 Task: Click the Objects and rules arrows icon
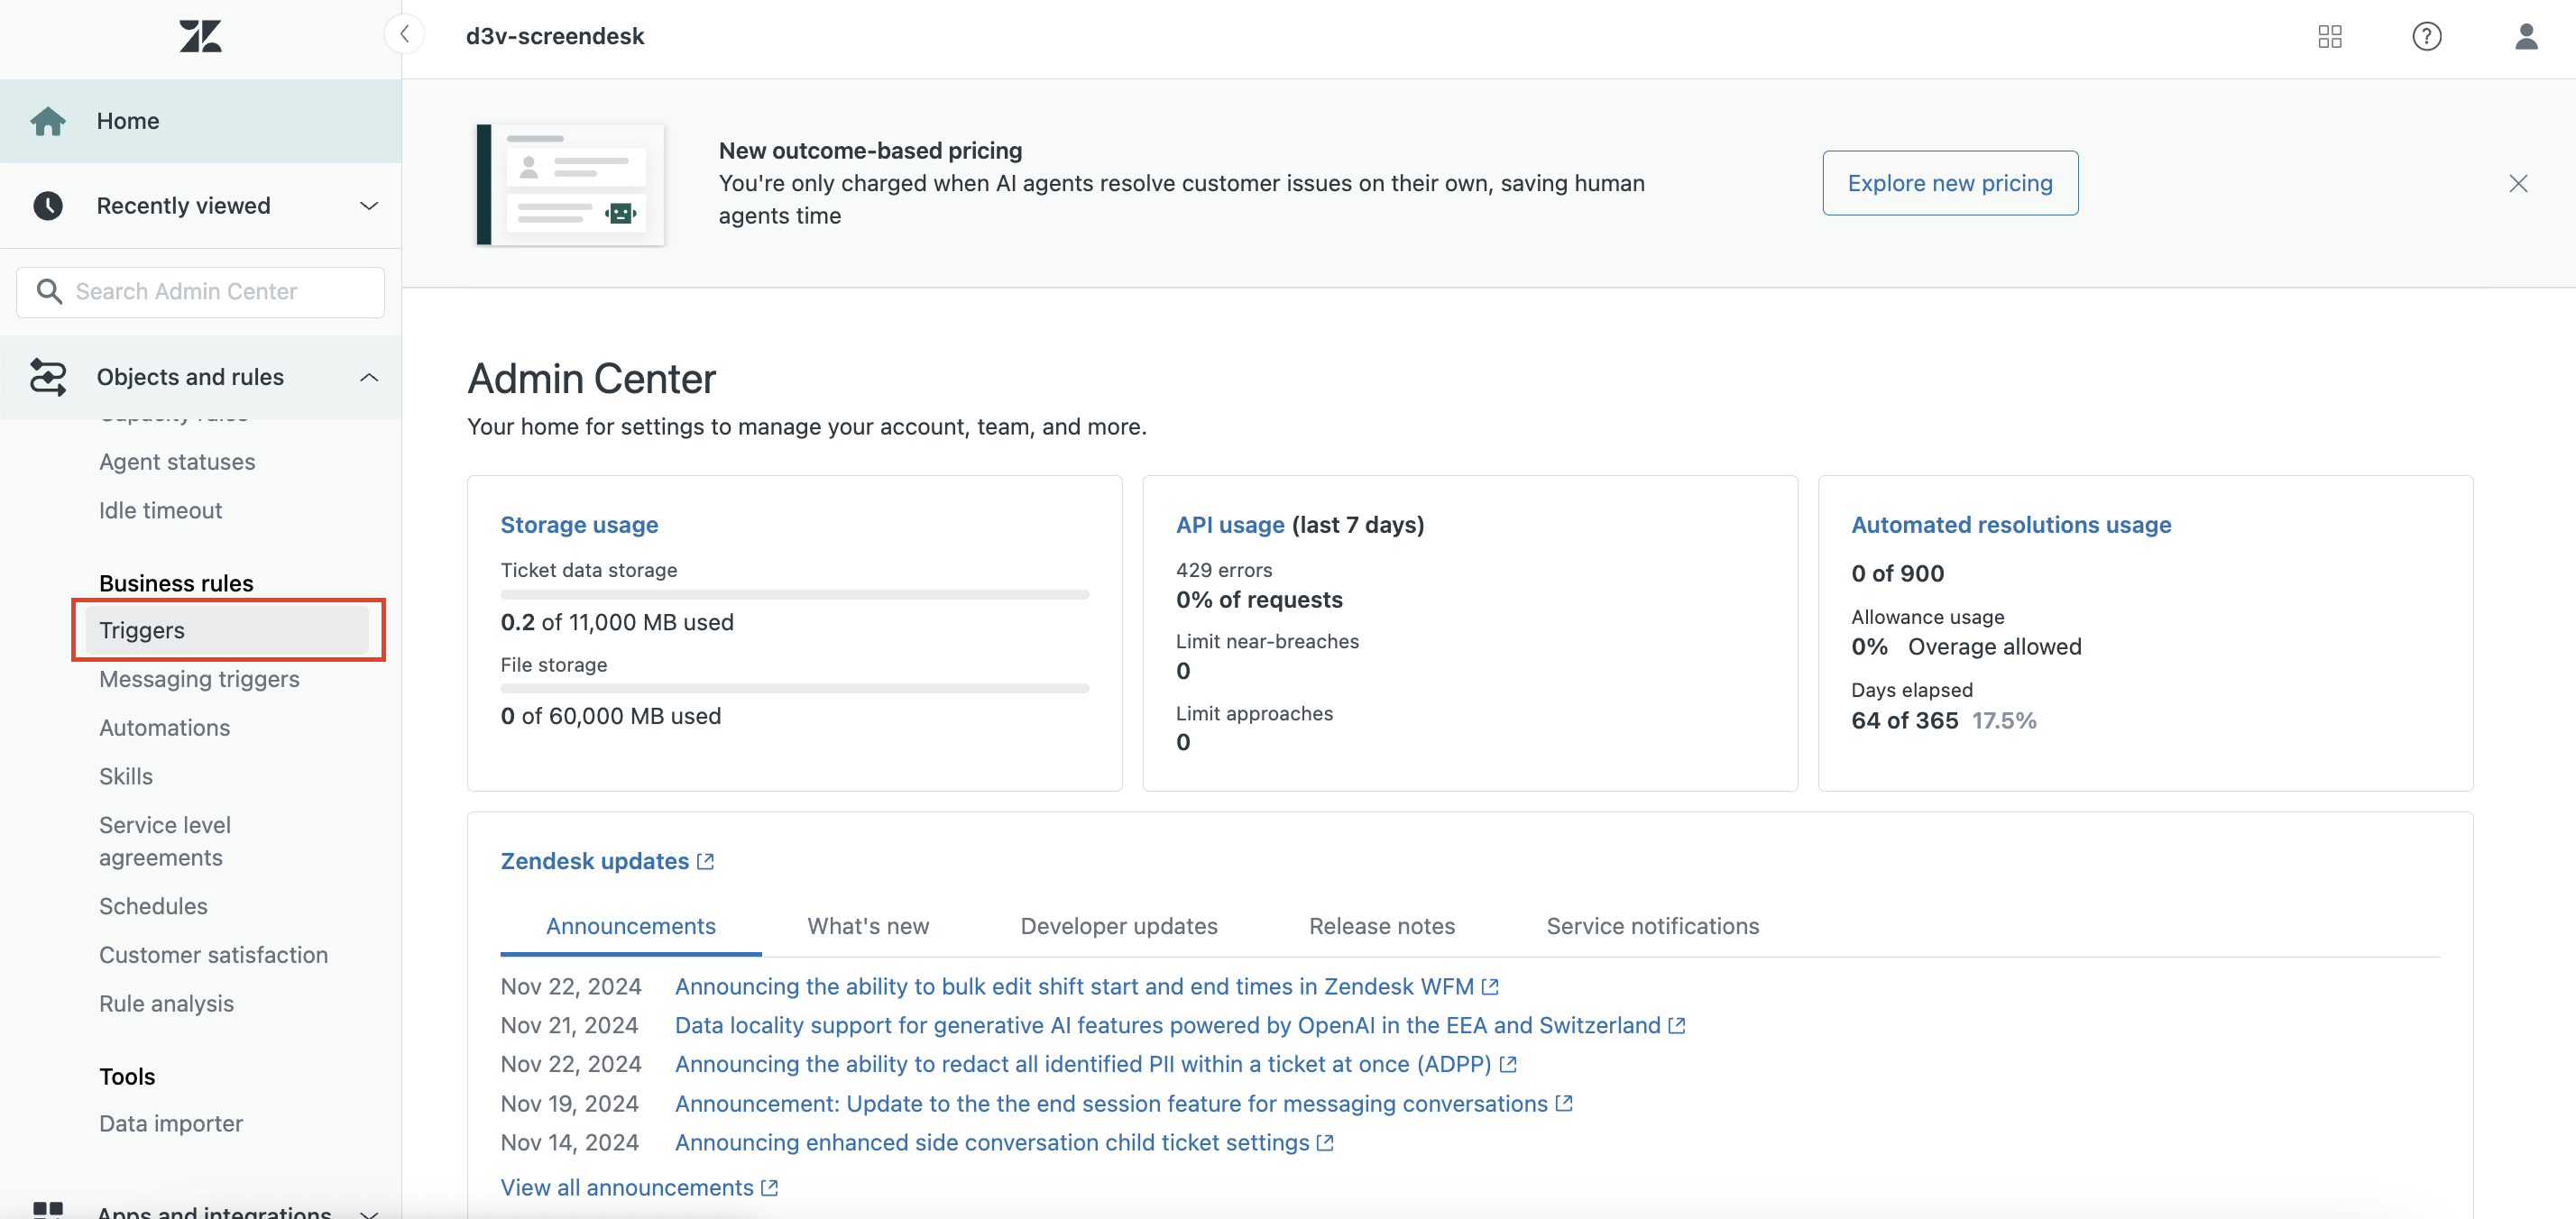pyautogui.click(x=48, y=377)
